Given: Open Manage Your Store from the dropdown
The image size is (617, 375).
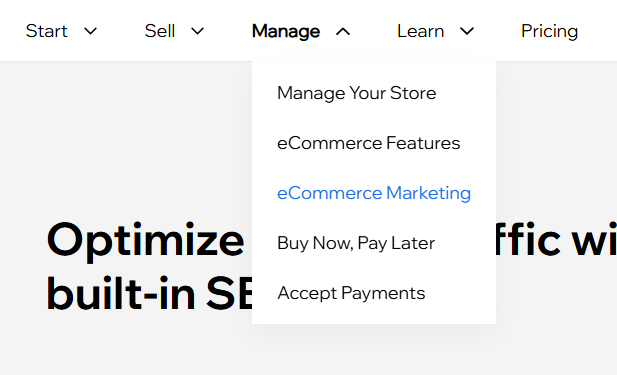Looking at the screenshot, I should coord(357,94).
